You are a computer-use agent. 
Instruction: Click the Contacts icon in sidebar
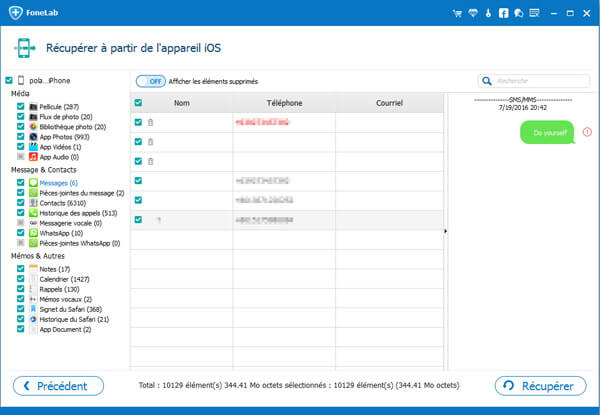[x=33, y=203]
